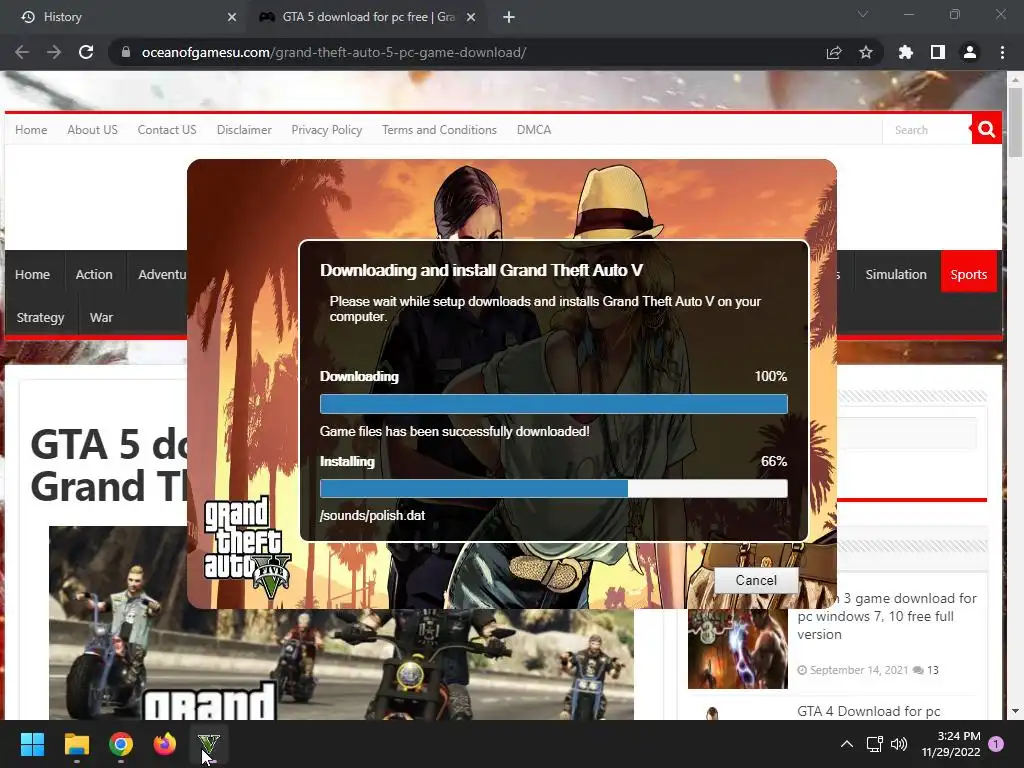
Task: Select Strategy game category
Action: (x=40, y=317)
